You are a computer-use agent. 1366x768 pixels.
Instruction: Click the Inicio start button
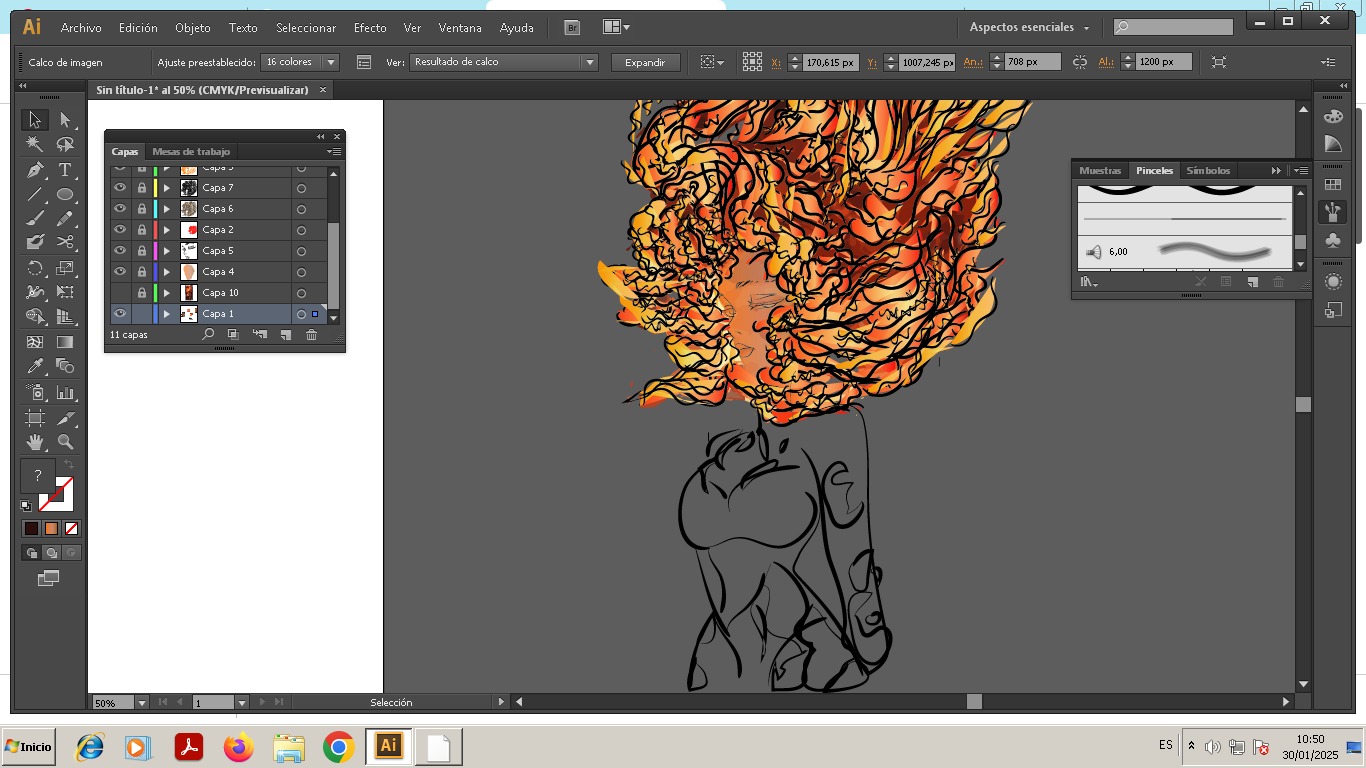pyautogui.click(x=29, y=747)
